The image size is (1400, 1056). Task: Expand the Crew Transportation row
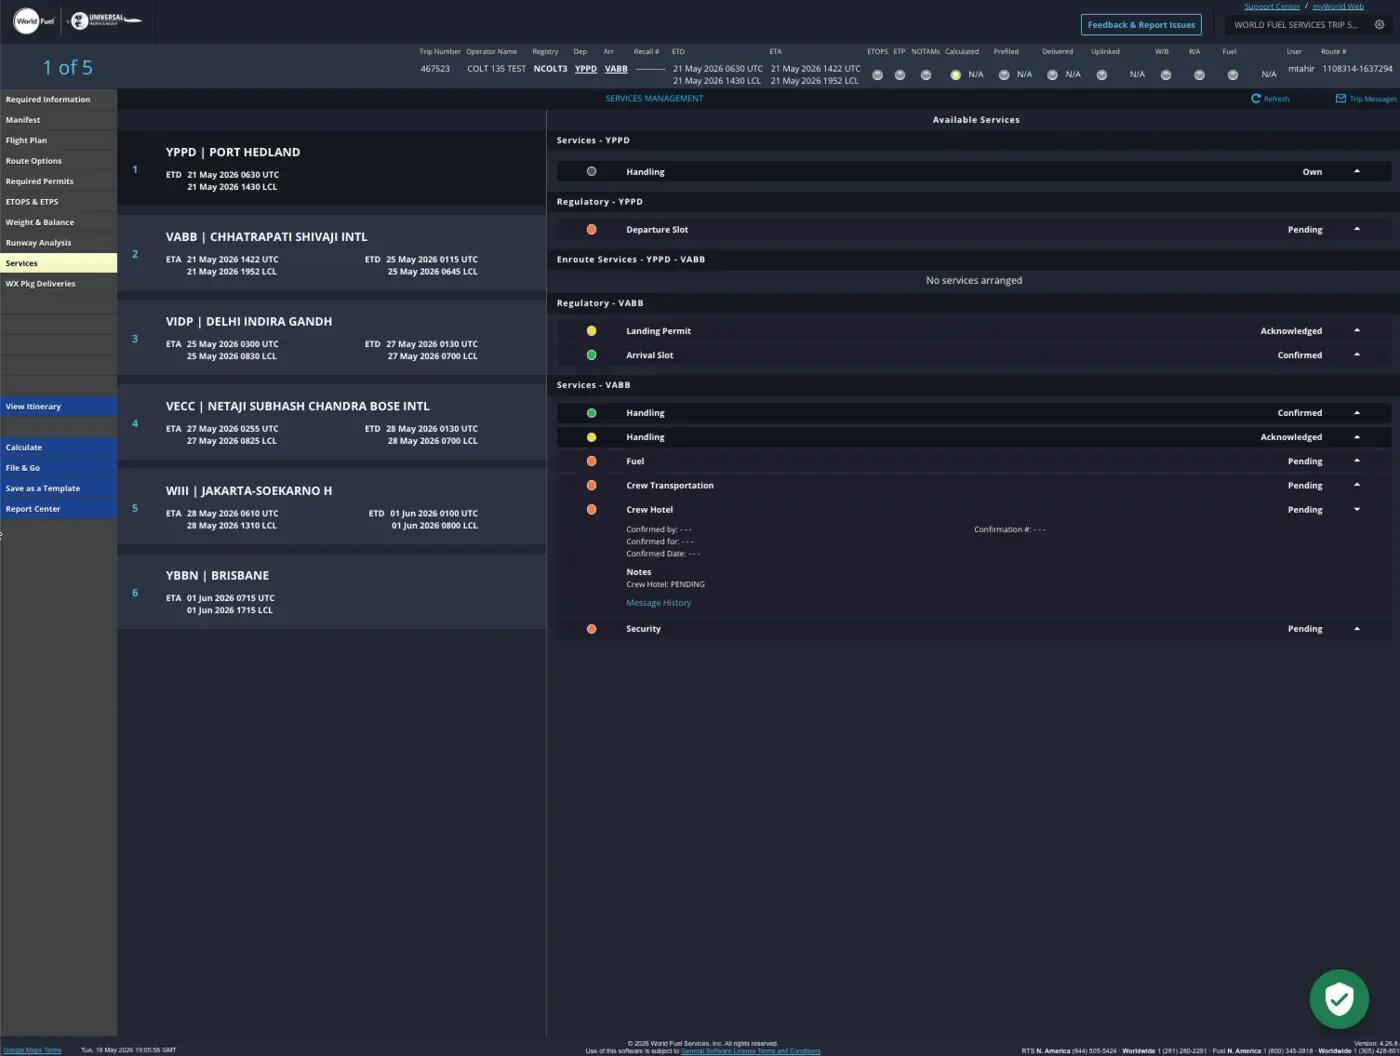click(1357, 485)
